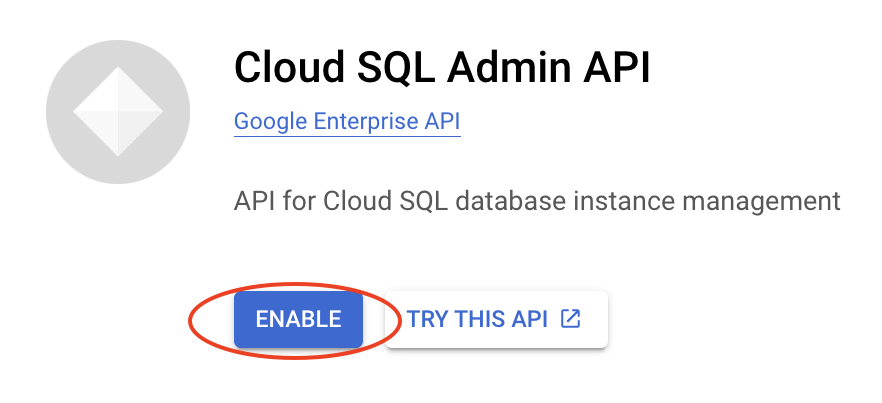
Task: Open the underlined Google Enterprise API hyperlink
Action: click(x=347, y=122)
